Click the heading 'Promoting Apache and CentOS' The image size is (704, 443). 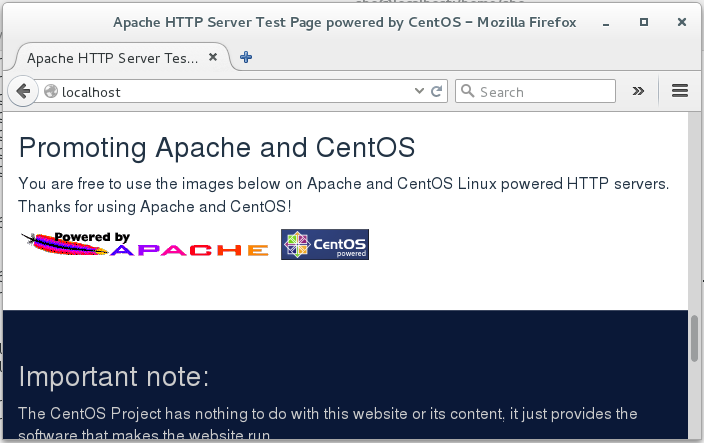[217, 148]
